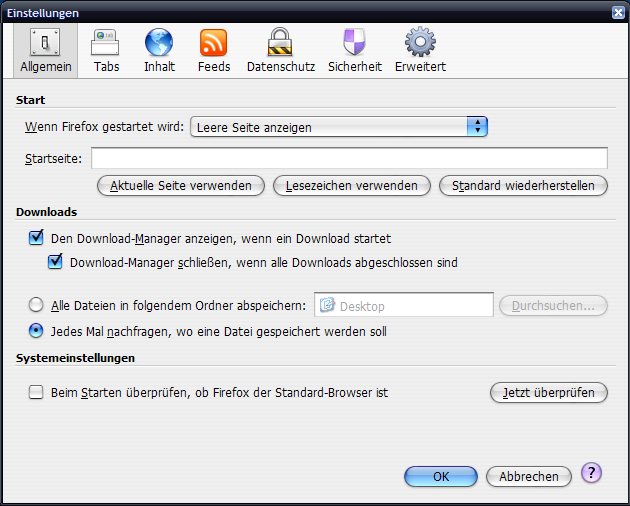Click Lesezeichen verwenden button

coord(352,186)
